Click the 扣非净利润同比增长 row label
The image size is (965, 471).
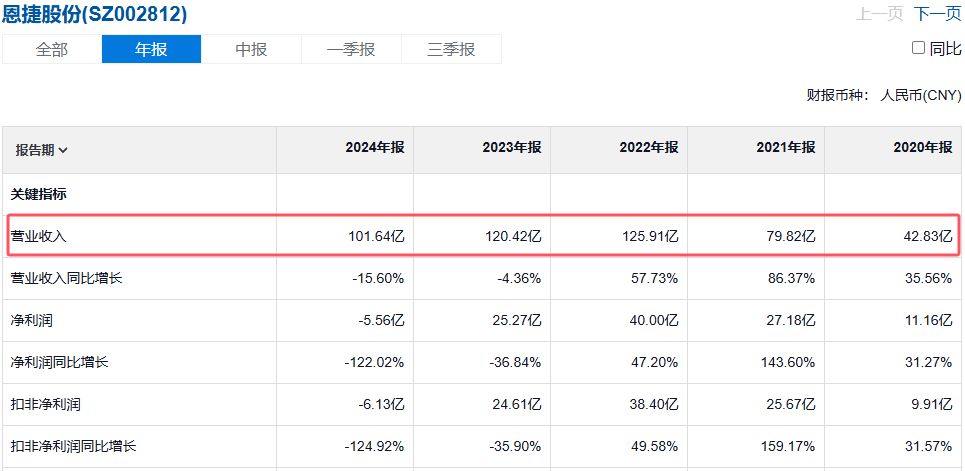point(73,446)
